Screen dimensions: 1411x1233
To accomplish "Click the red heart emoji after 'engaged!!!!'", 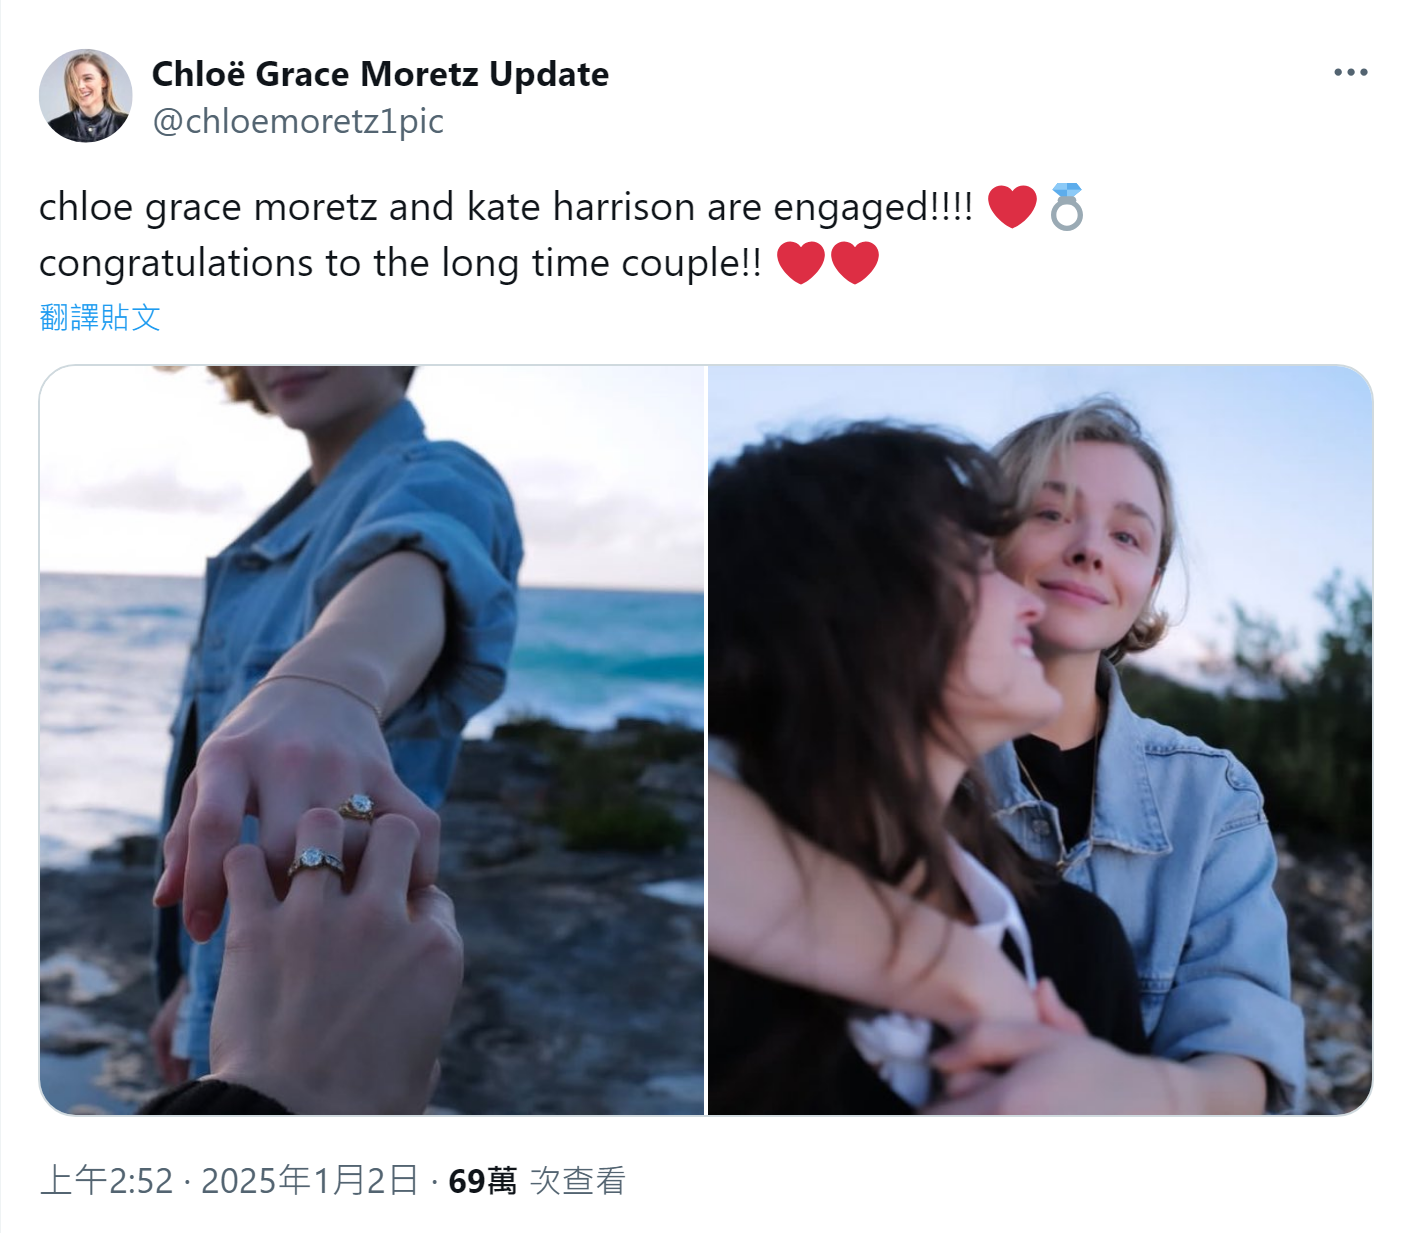I will click(x=1012, y=207).
